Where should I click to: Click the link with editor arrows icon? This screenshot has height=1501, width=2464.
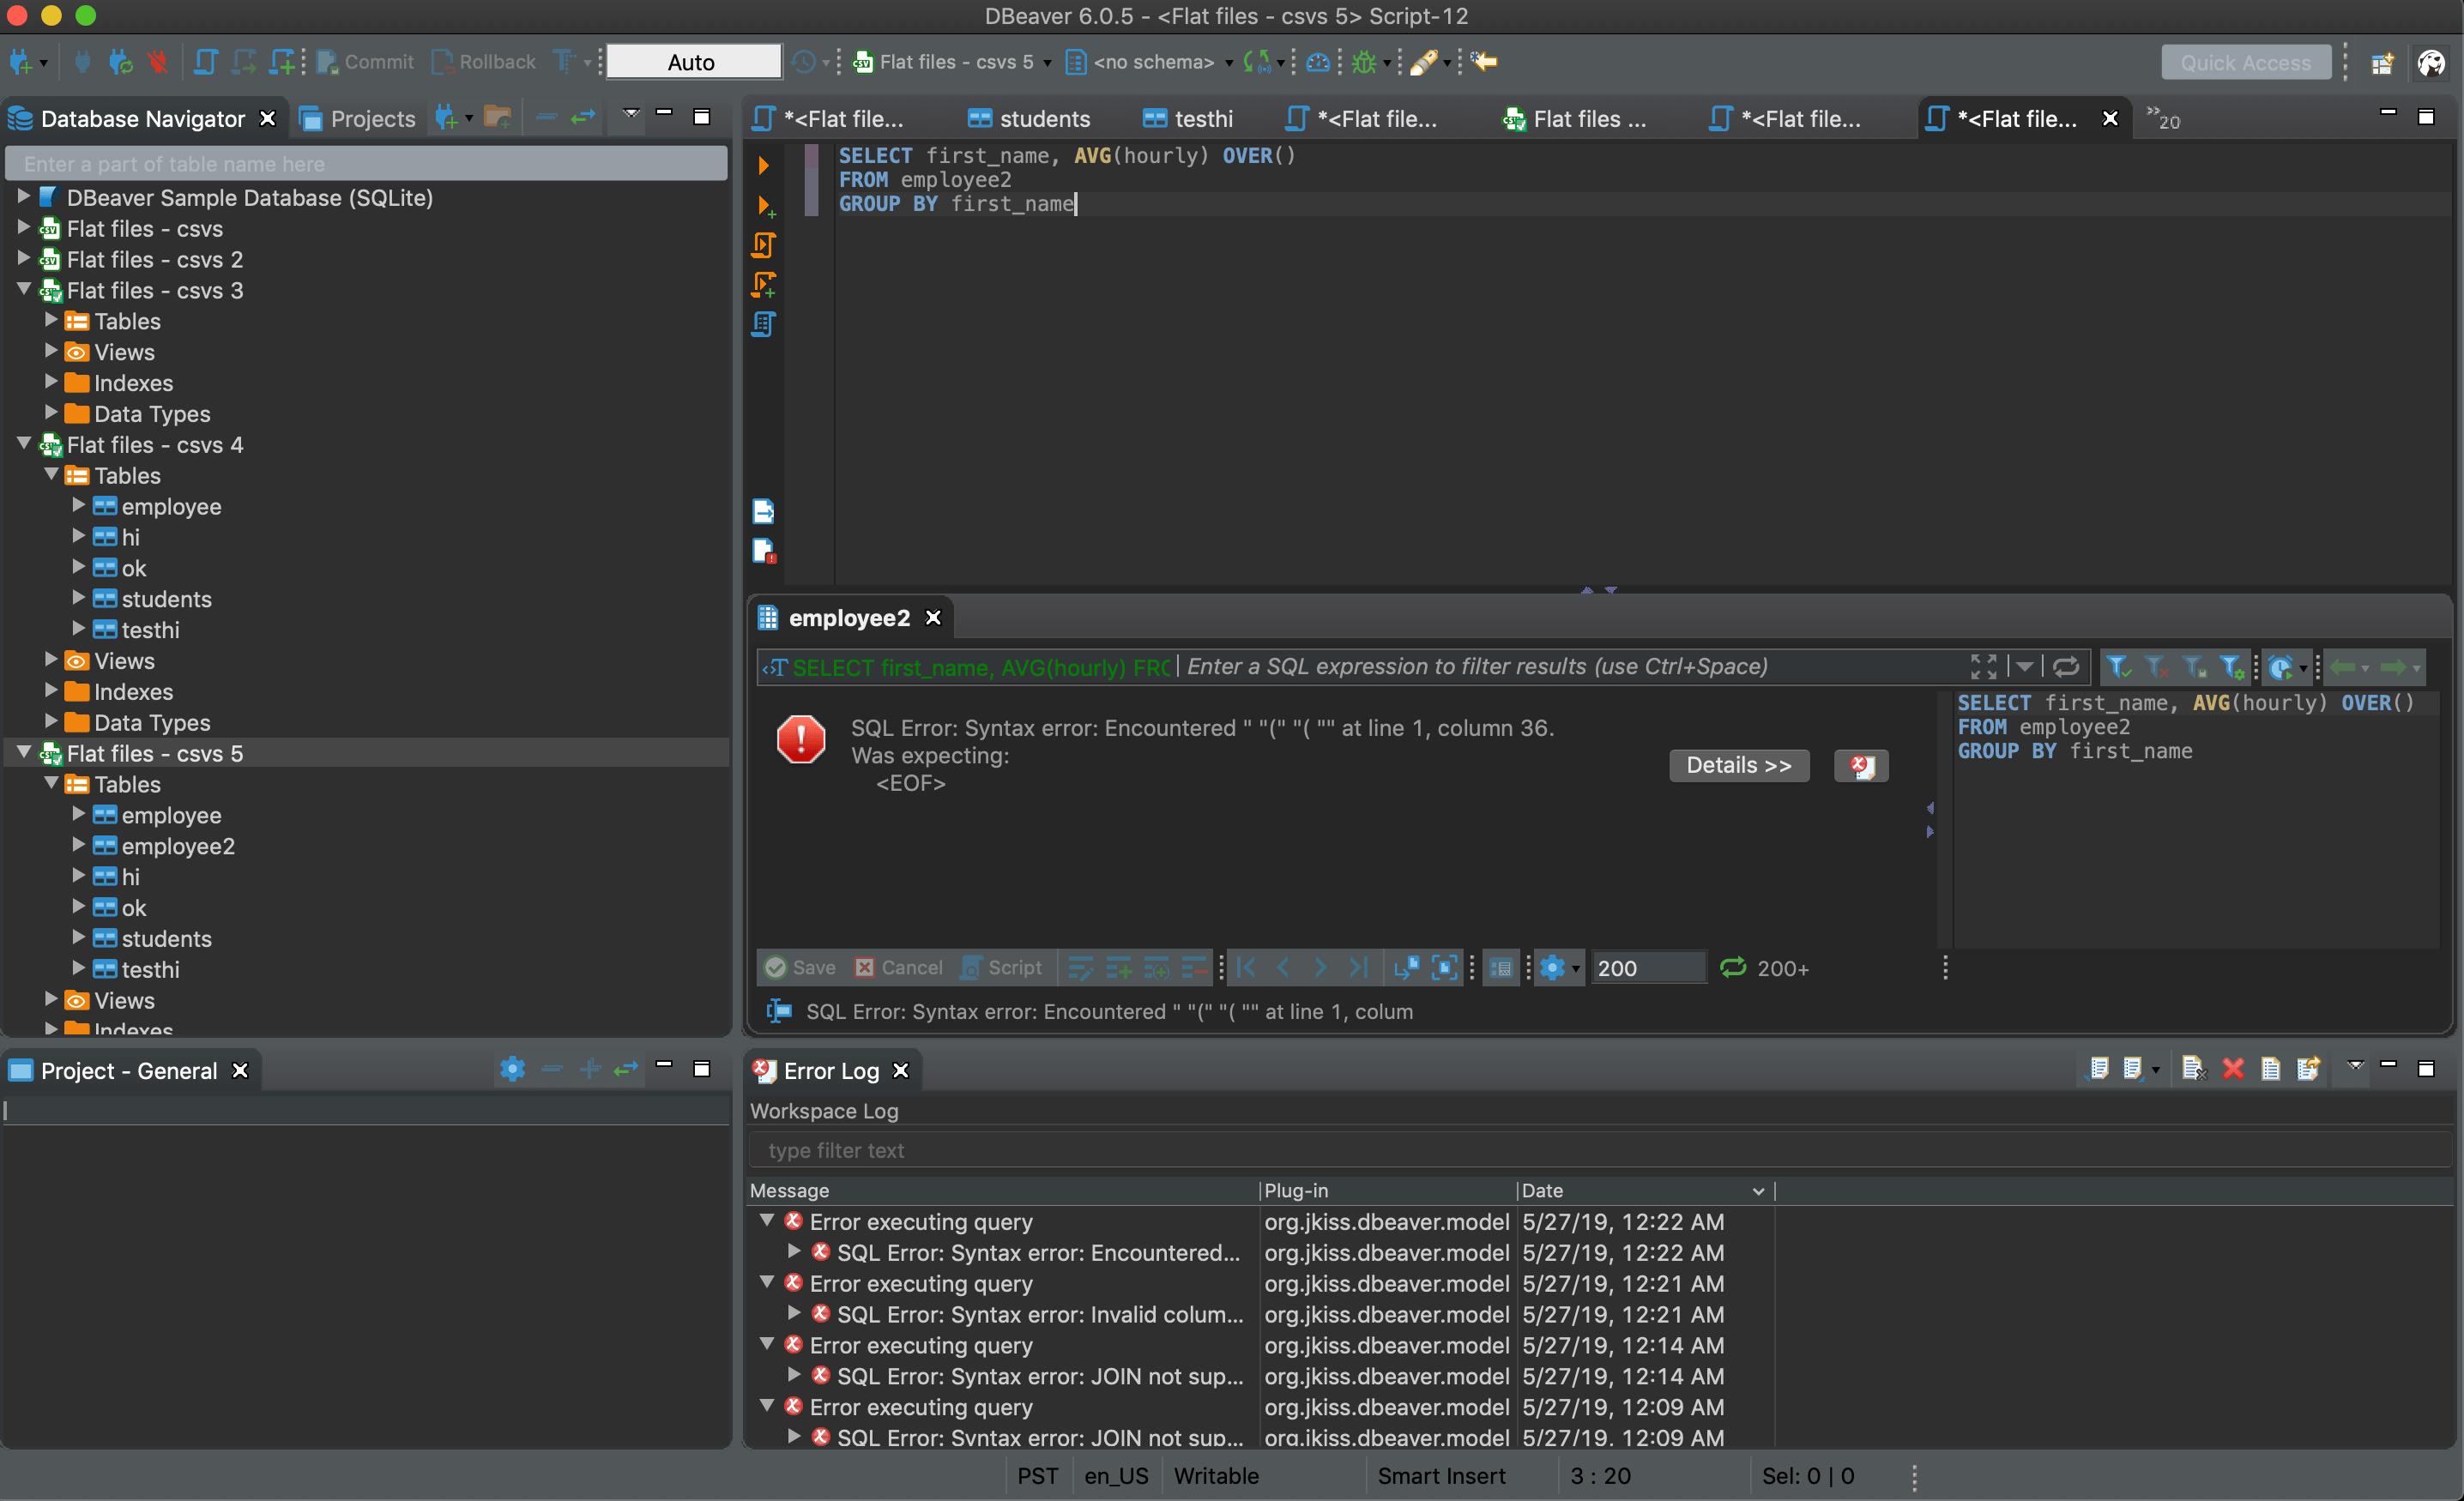click(x=583, y=118)
